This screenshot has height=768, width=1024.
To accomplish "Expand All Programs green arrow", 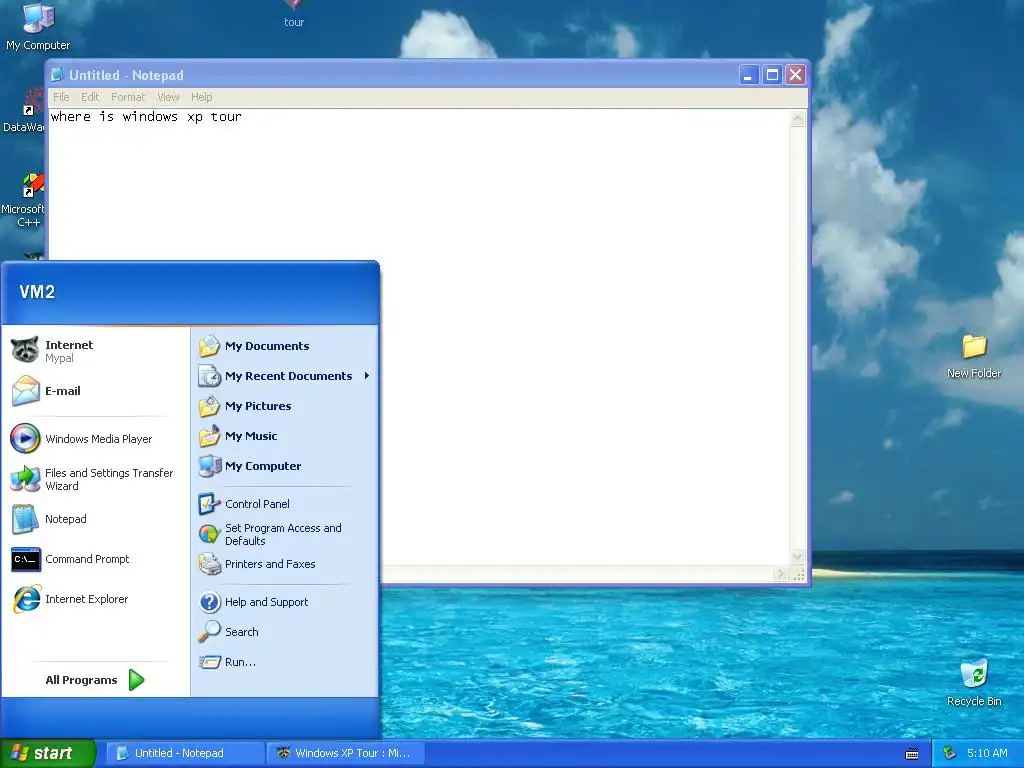I will 136,680.
